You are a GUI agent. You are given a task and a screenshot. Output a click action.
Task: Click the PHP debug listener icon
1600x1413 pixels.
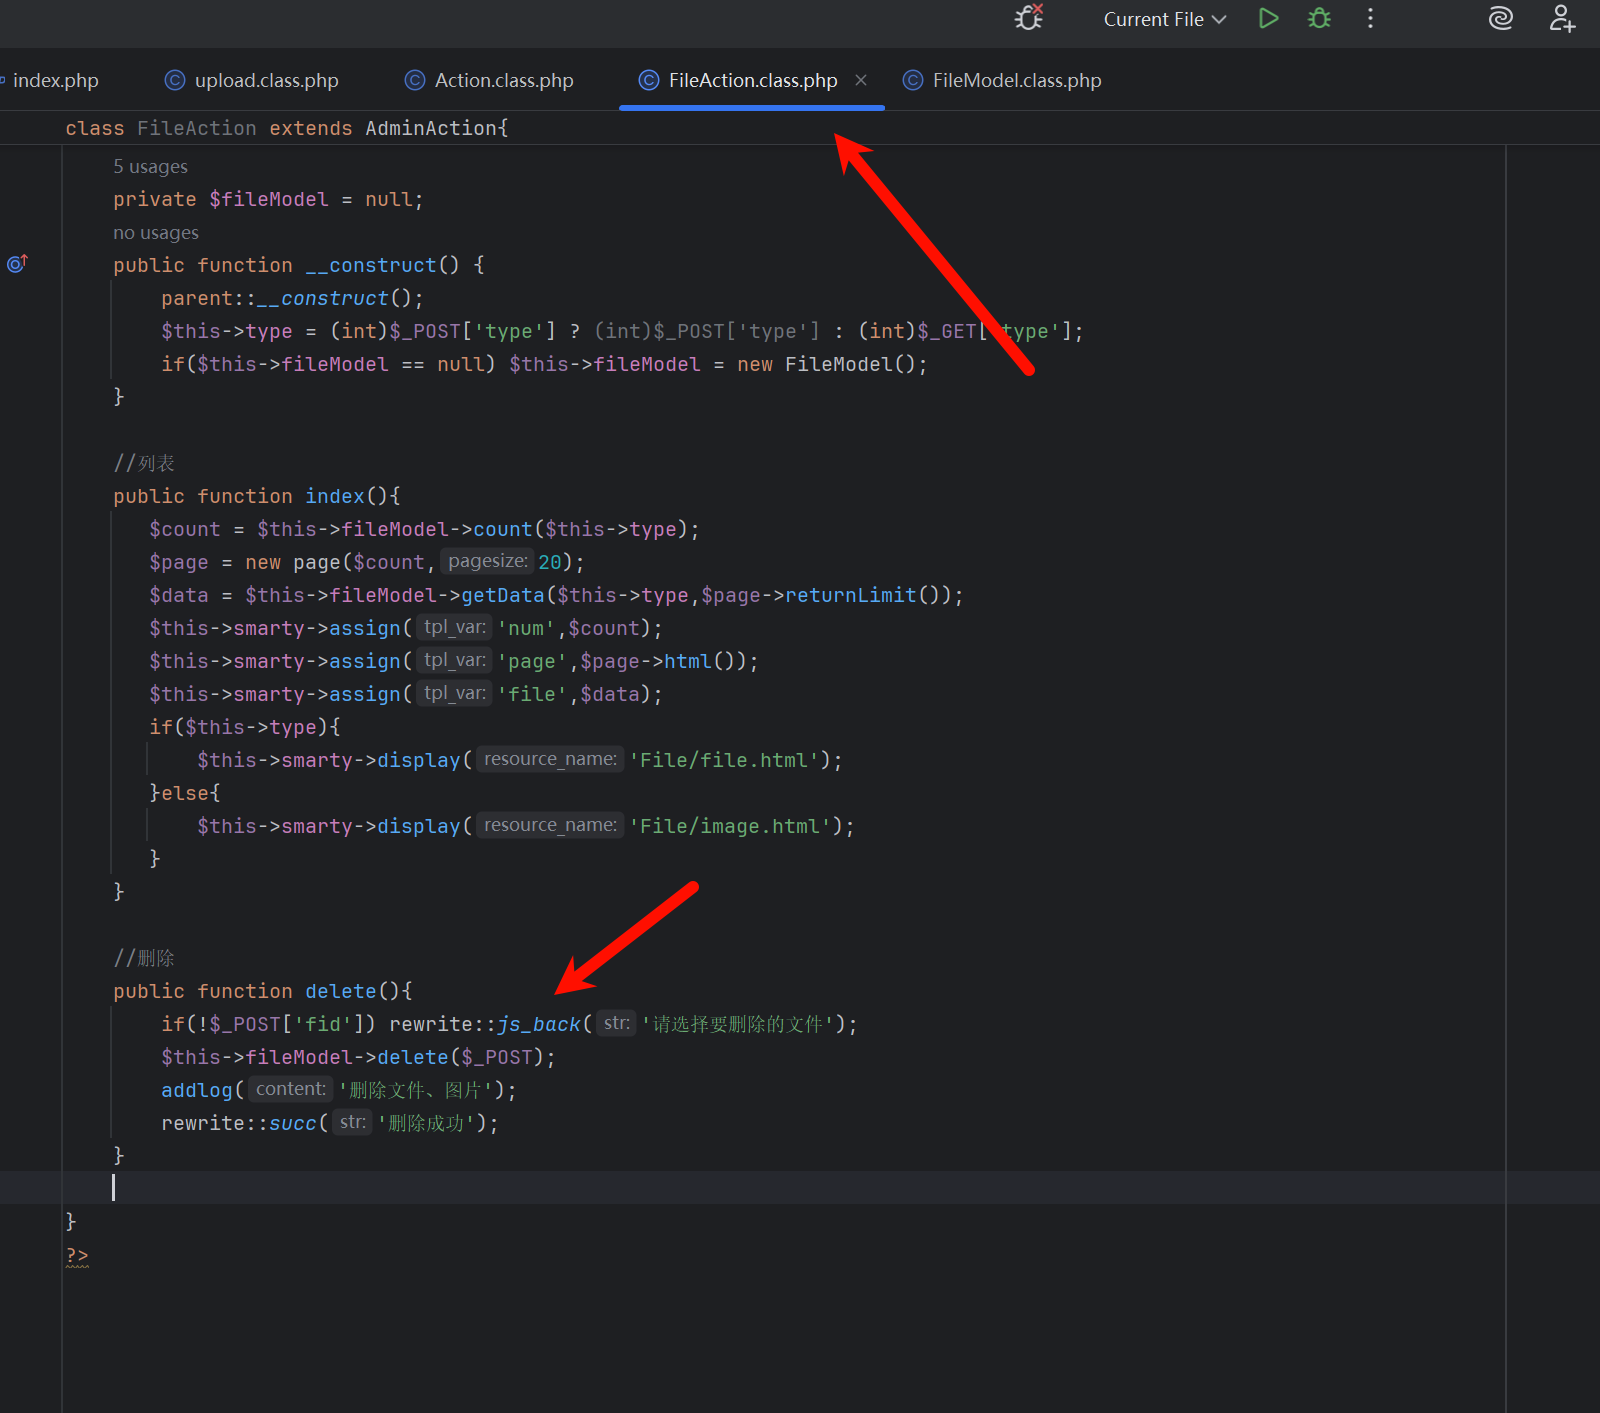[1029, 18]
